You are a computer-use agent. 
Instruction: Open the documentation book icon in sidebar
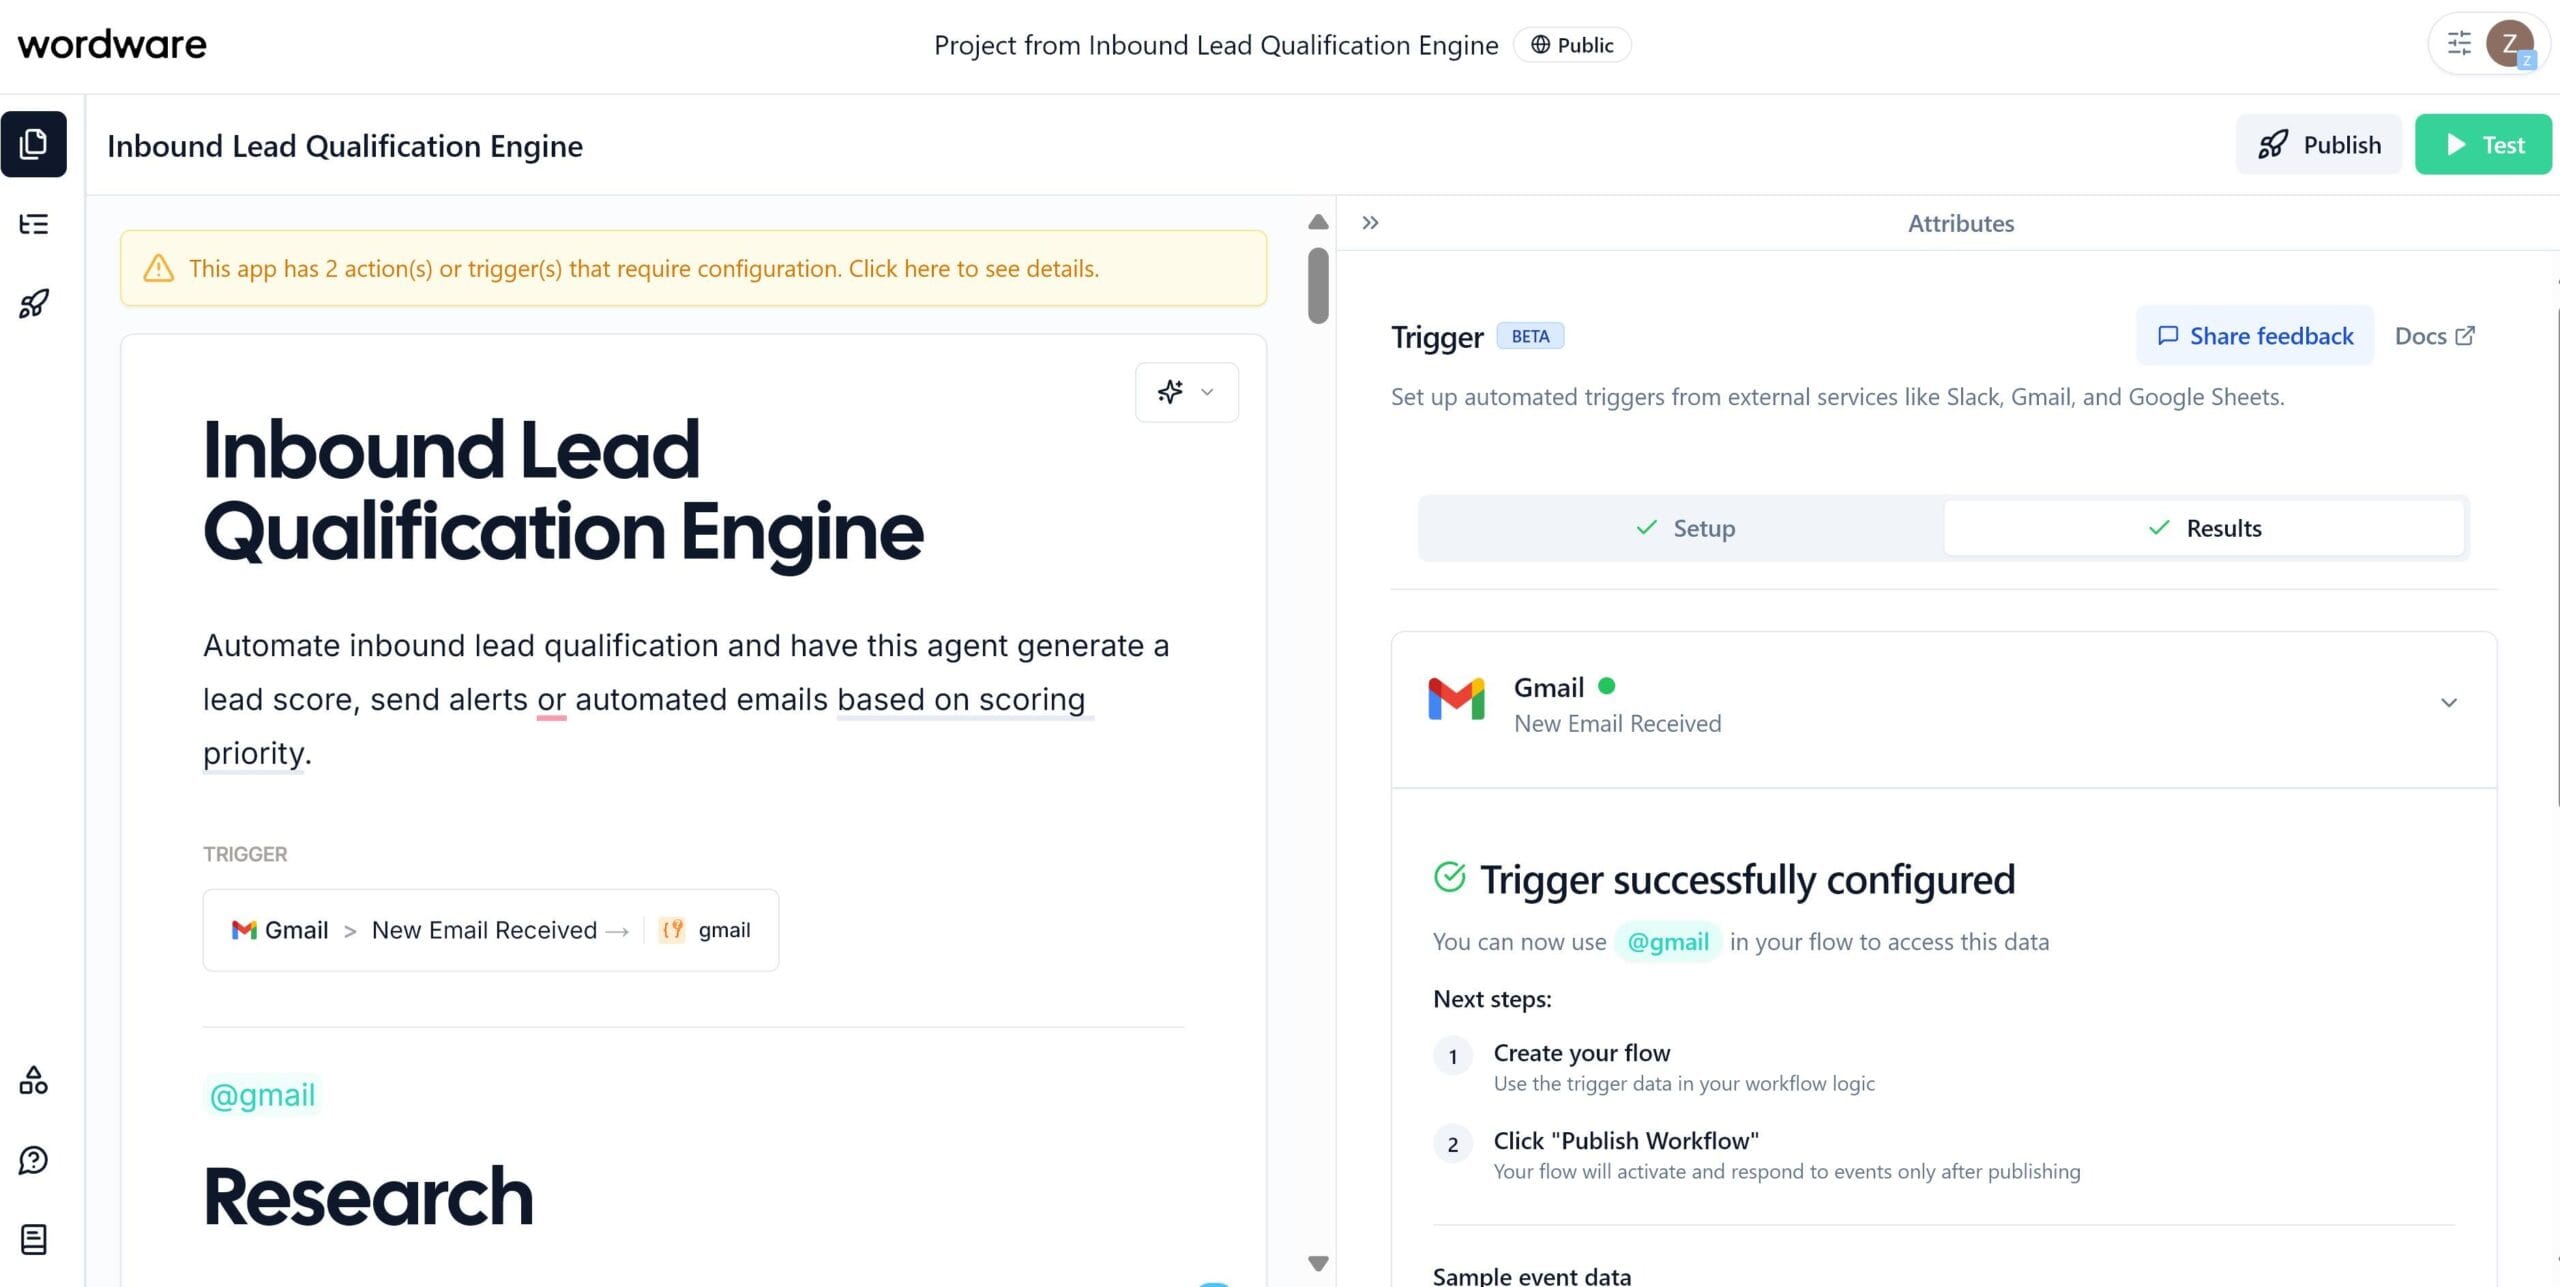[33, 1240]
